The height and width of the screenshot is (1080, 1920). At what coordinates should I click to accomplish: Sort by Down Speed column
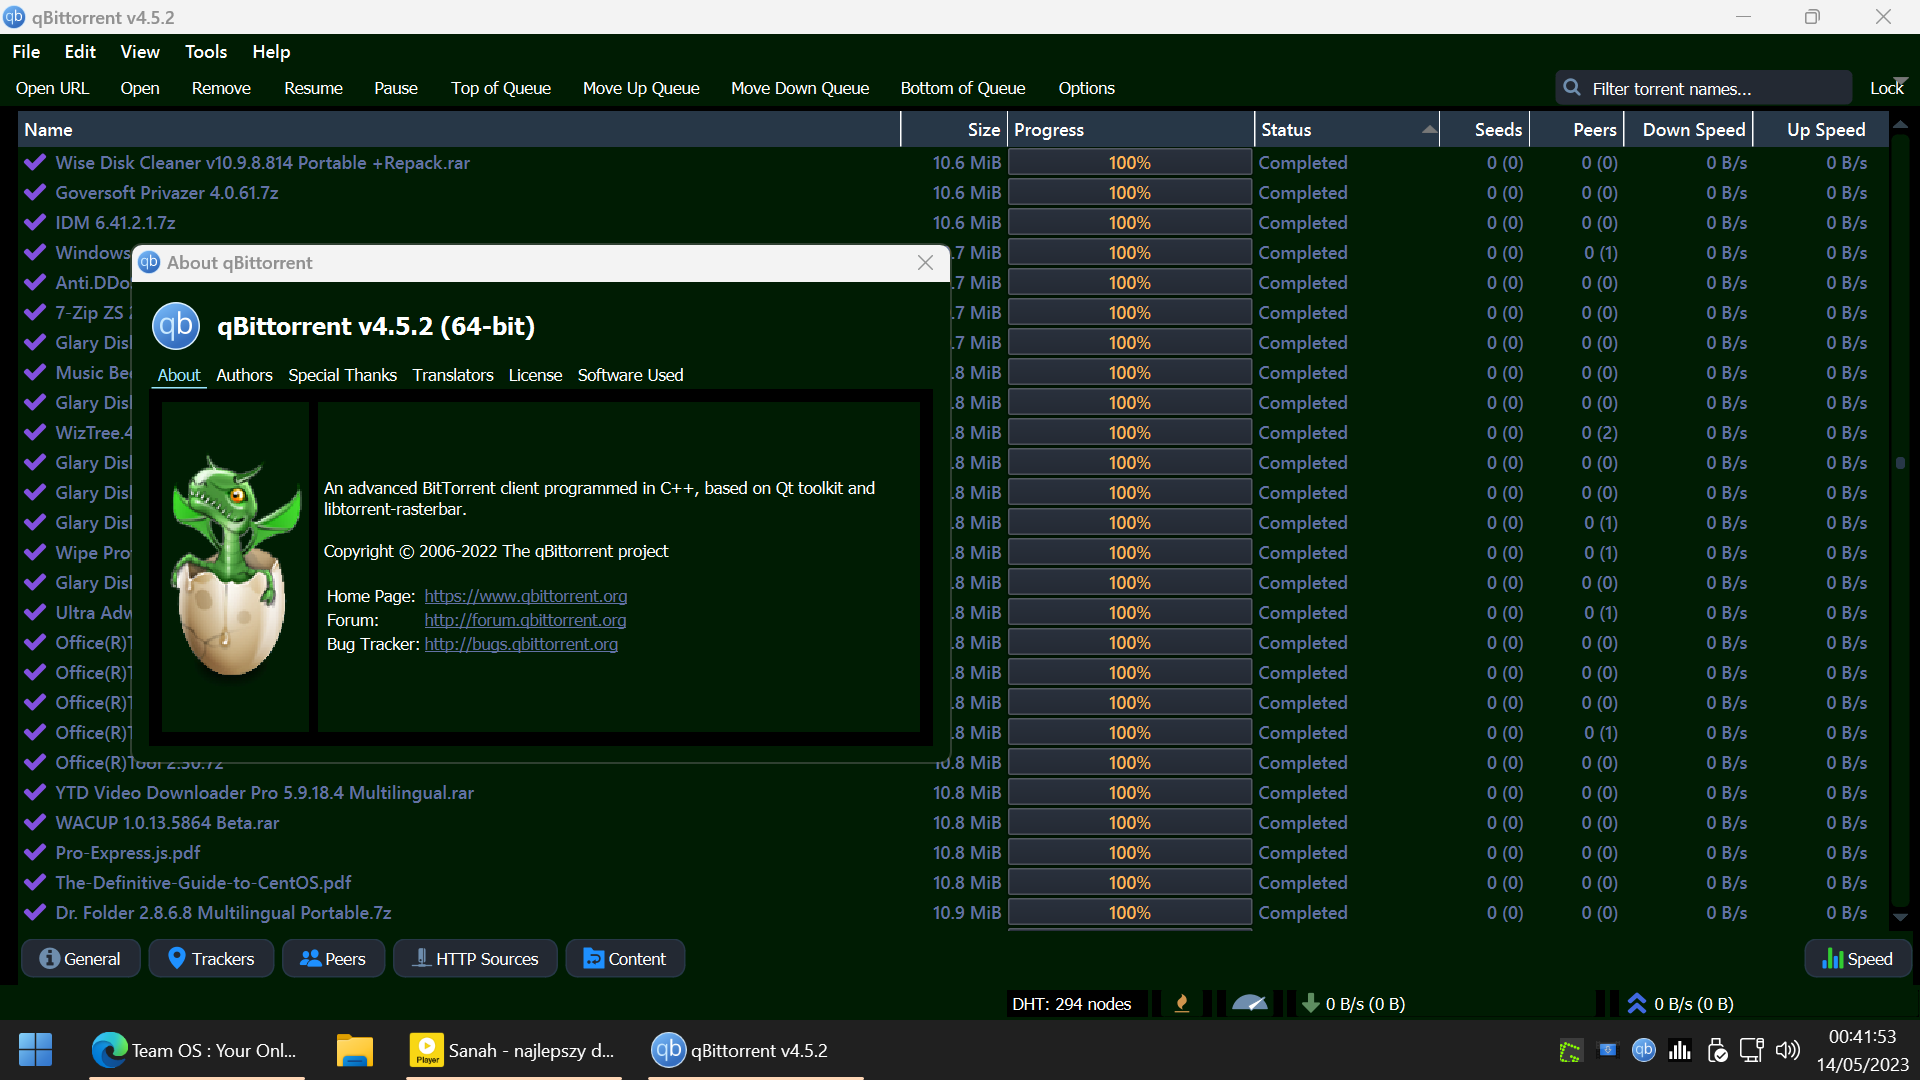[1689, 130]
